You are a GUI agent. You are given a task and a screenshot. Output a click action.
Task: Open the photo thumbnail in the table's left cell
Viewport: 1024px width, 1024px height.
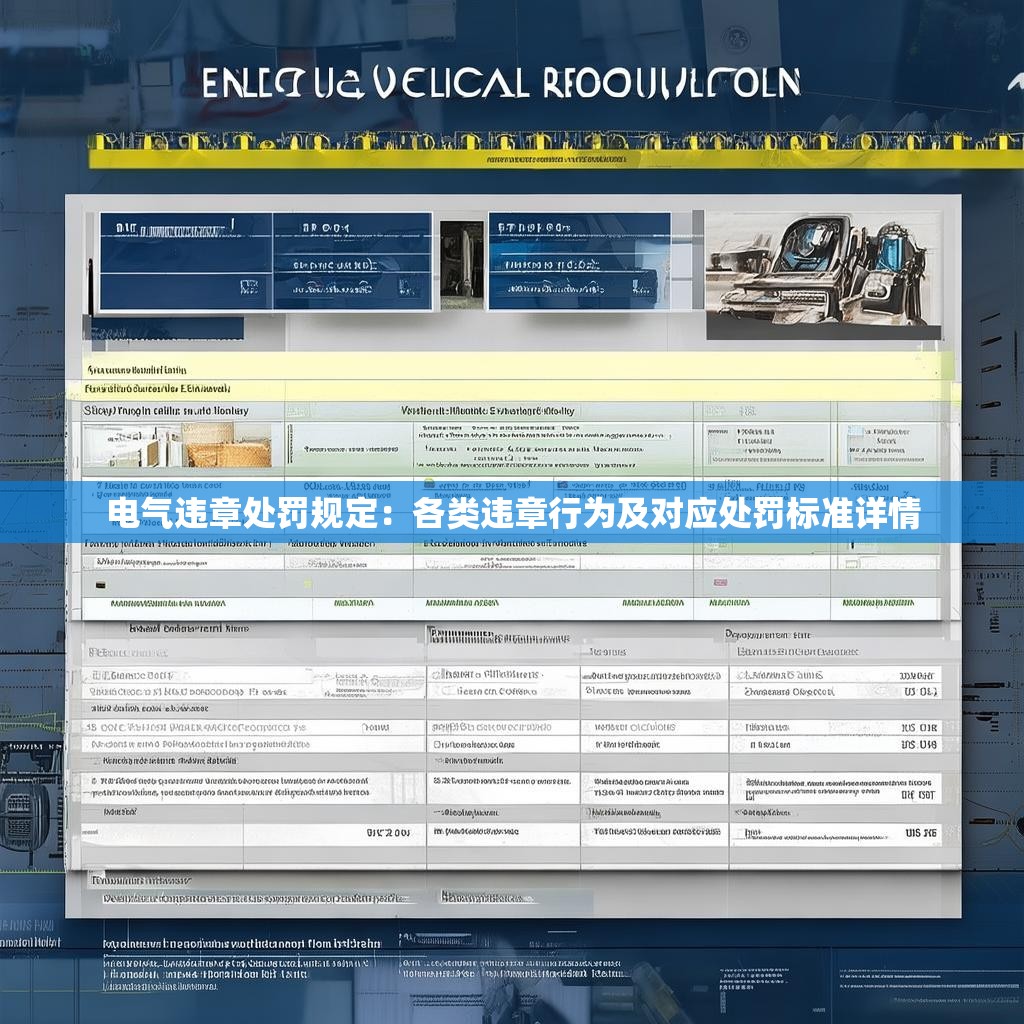[x=178, y=445]
